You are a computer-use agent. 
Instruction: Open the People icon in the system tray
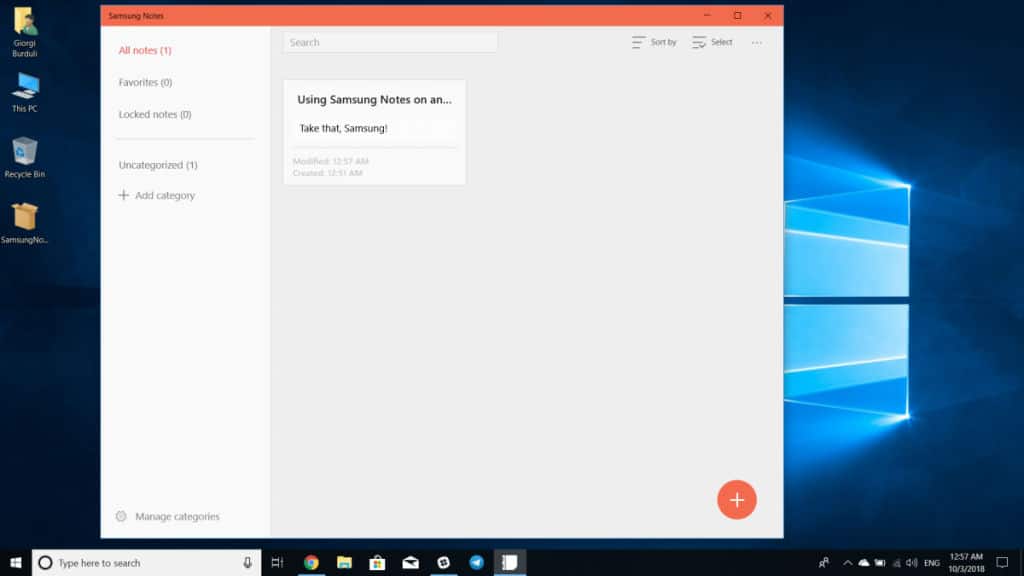click(824, 563)
